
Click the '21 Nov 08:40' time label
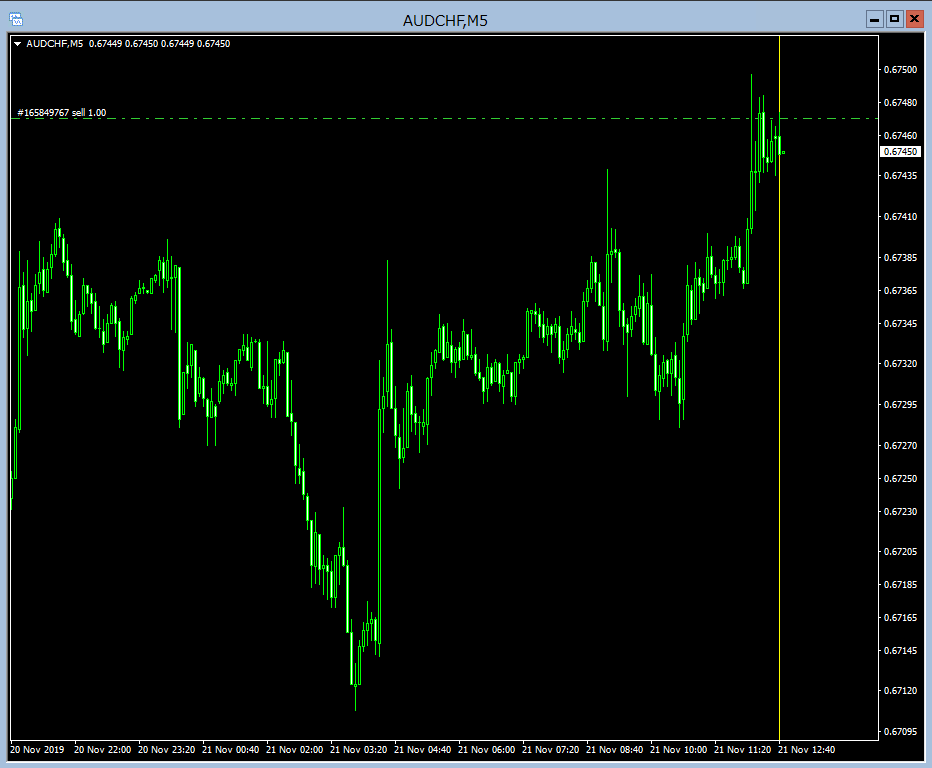[615, 750]
